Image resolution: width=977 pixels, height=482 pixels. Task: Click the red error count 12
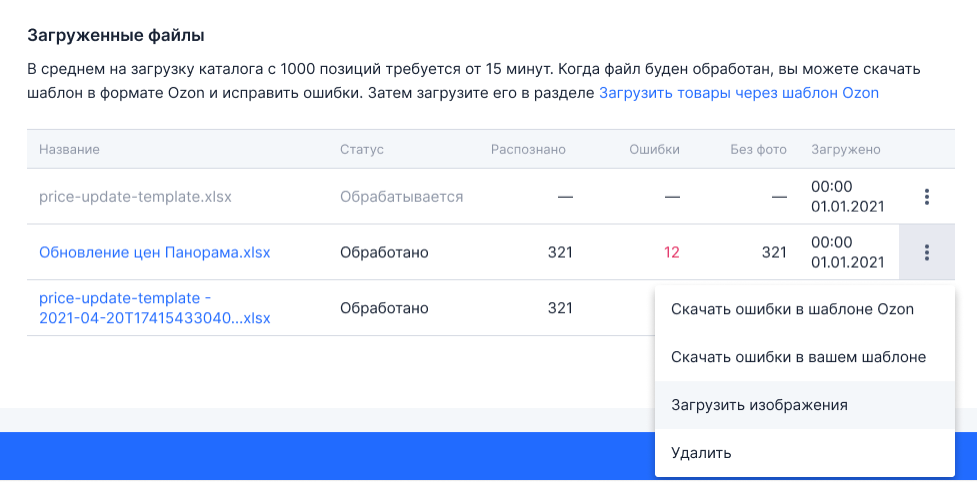[x=671, y=253]
